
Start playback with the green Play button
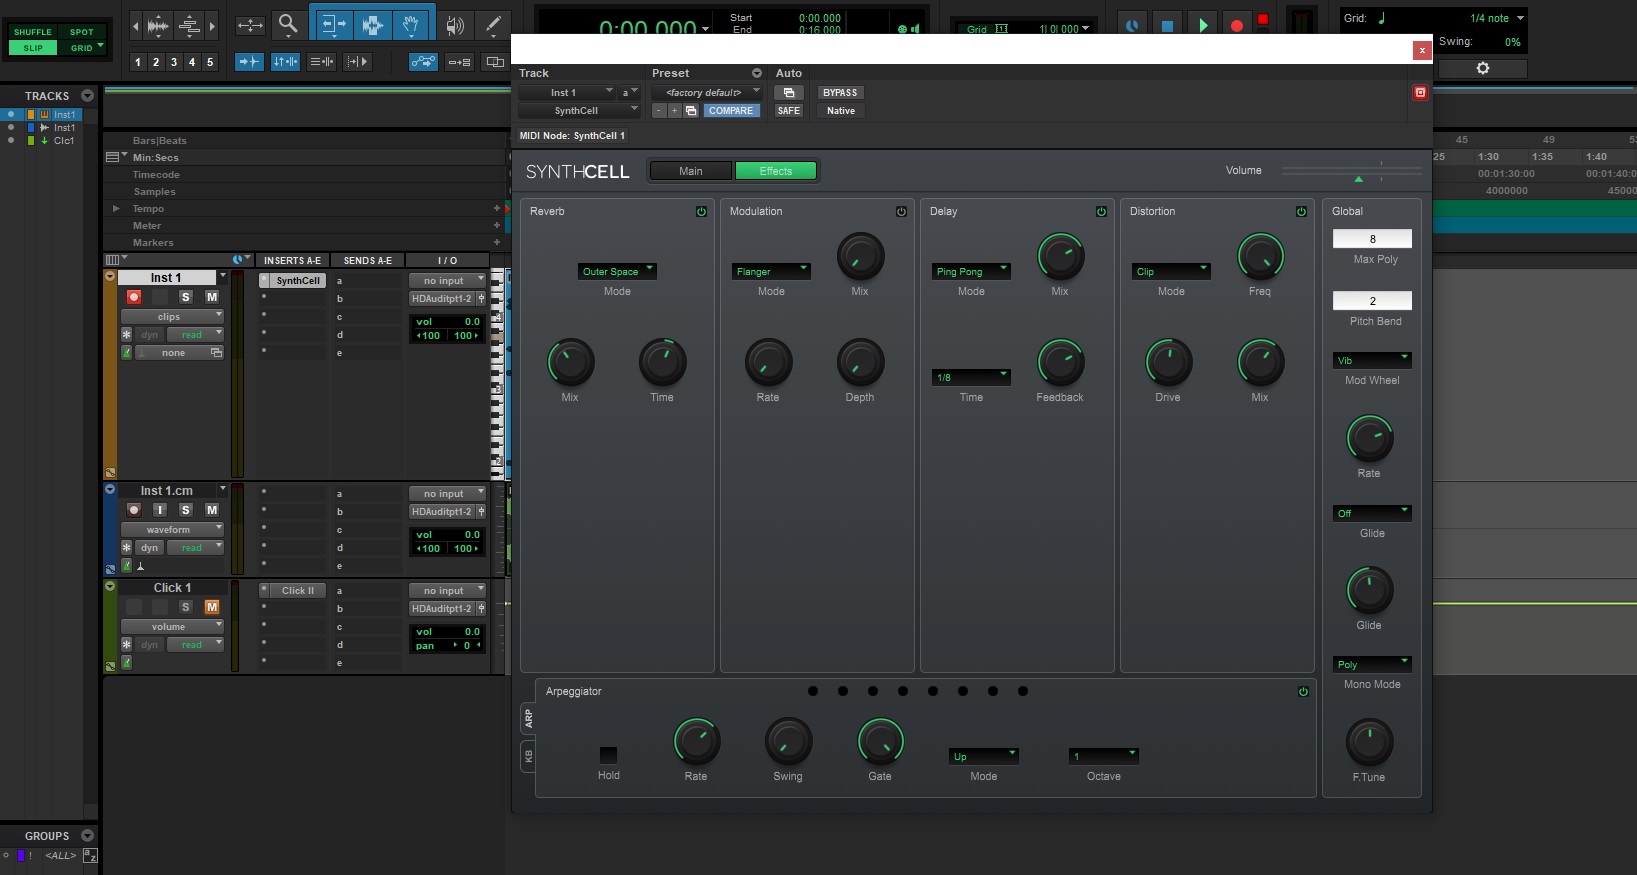tap(1203, 25)
